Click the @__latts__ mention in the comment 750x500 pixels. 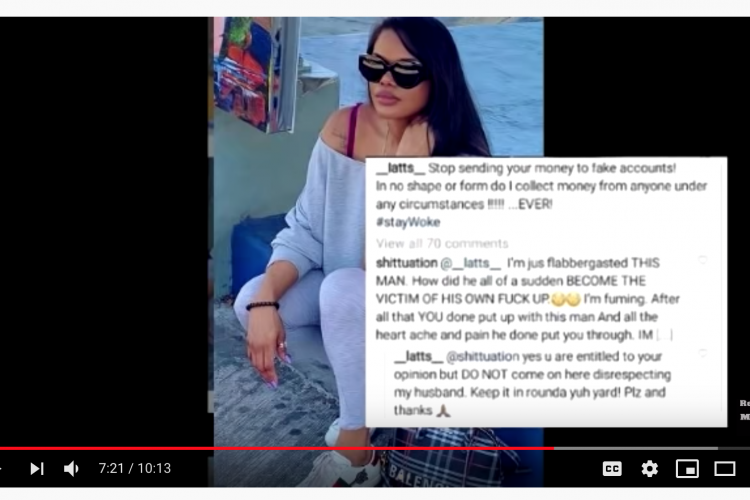pos(471,263)
